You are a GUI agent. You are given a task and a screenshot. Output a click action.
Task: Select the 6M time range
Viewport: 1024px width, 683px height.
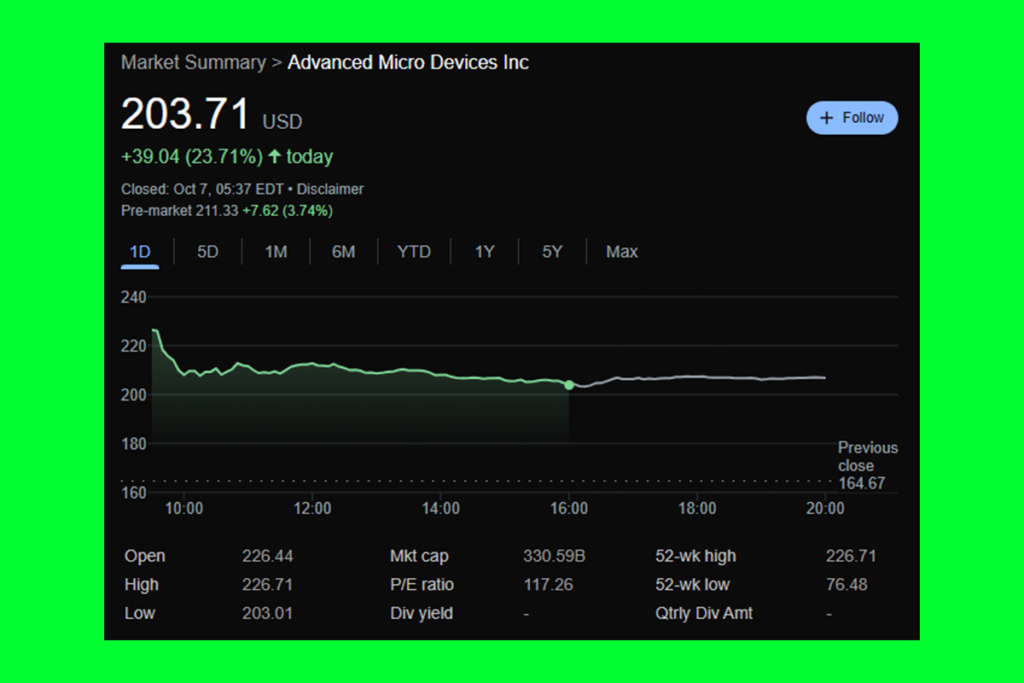click(344, 252)
